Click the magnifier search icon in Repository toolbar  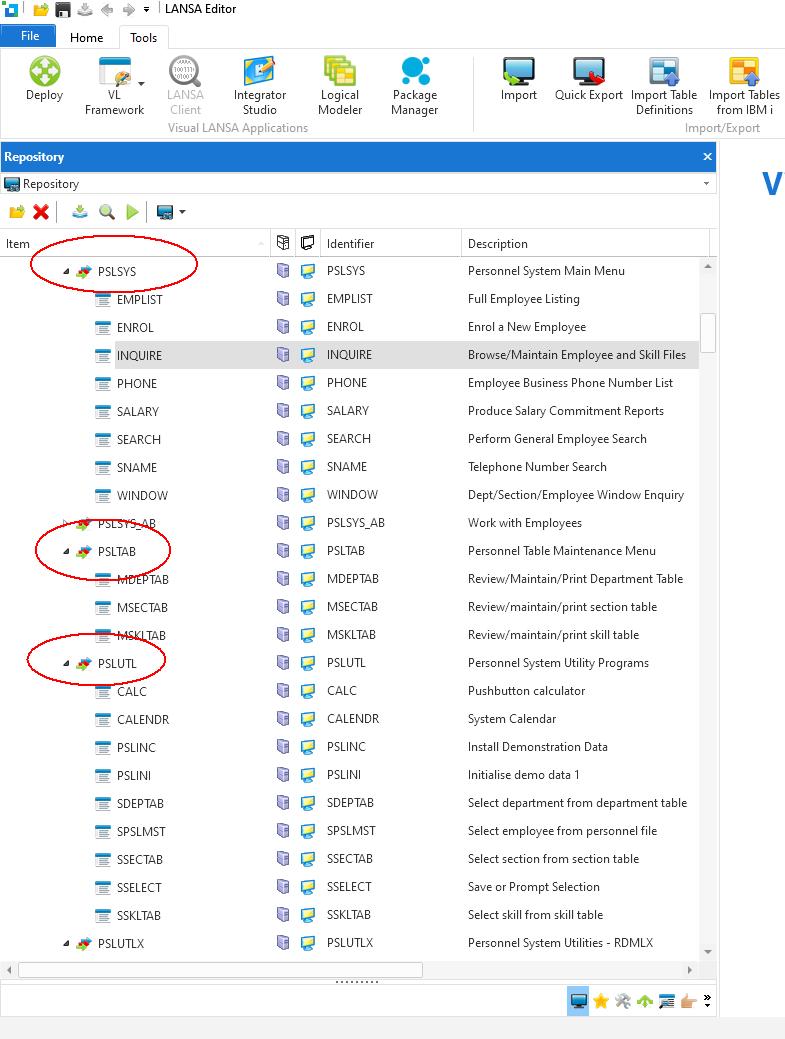[106, 212]
